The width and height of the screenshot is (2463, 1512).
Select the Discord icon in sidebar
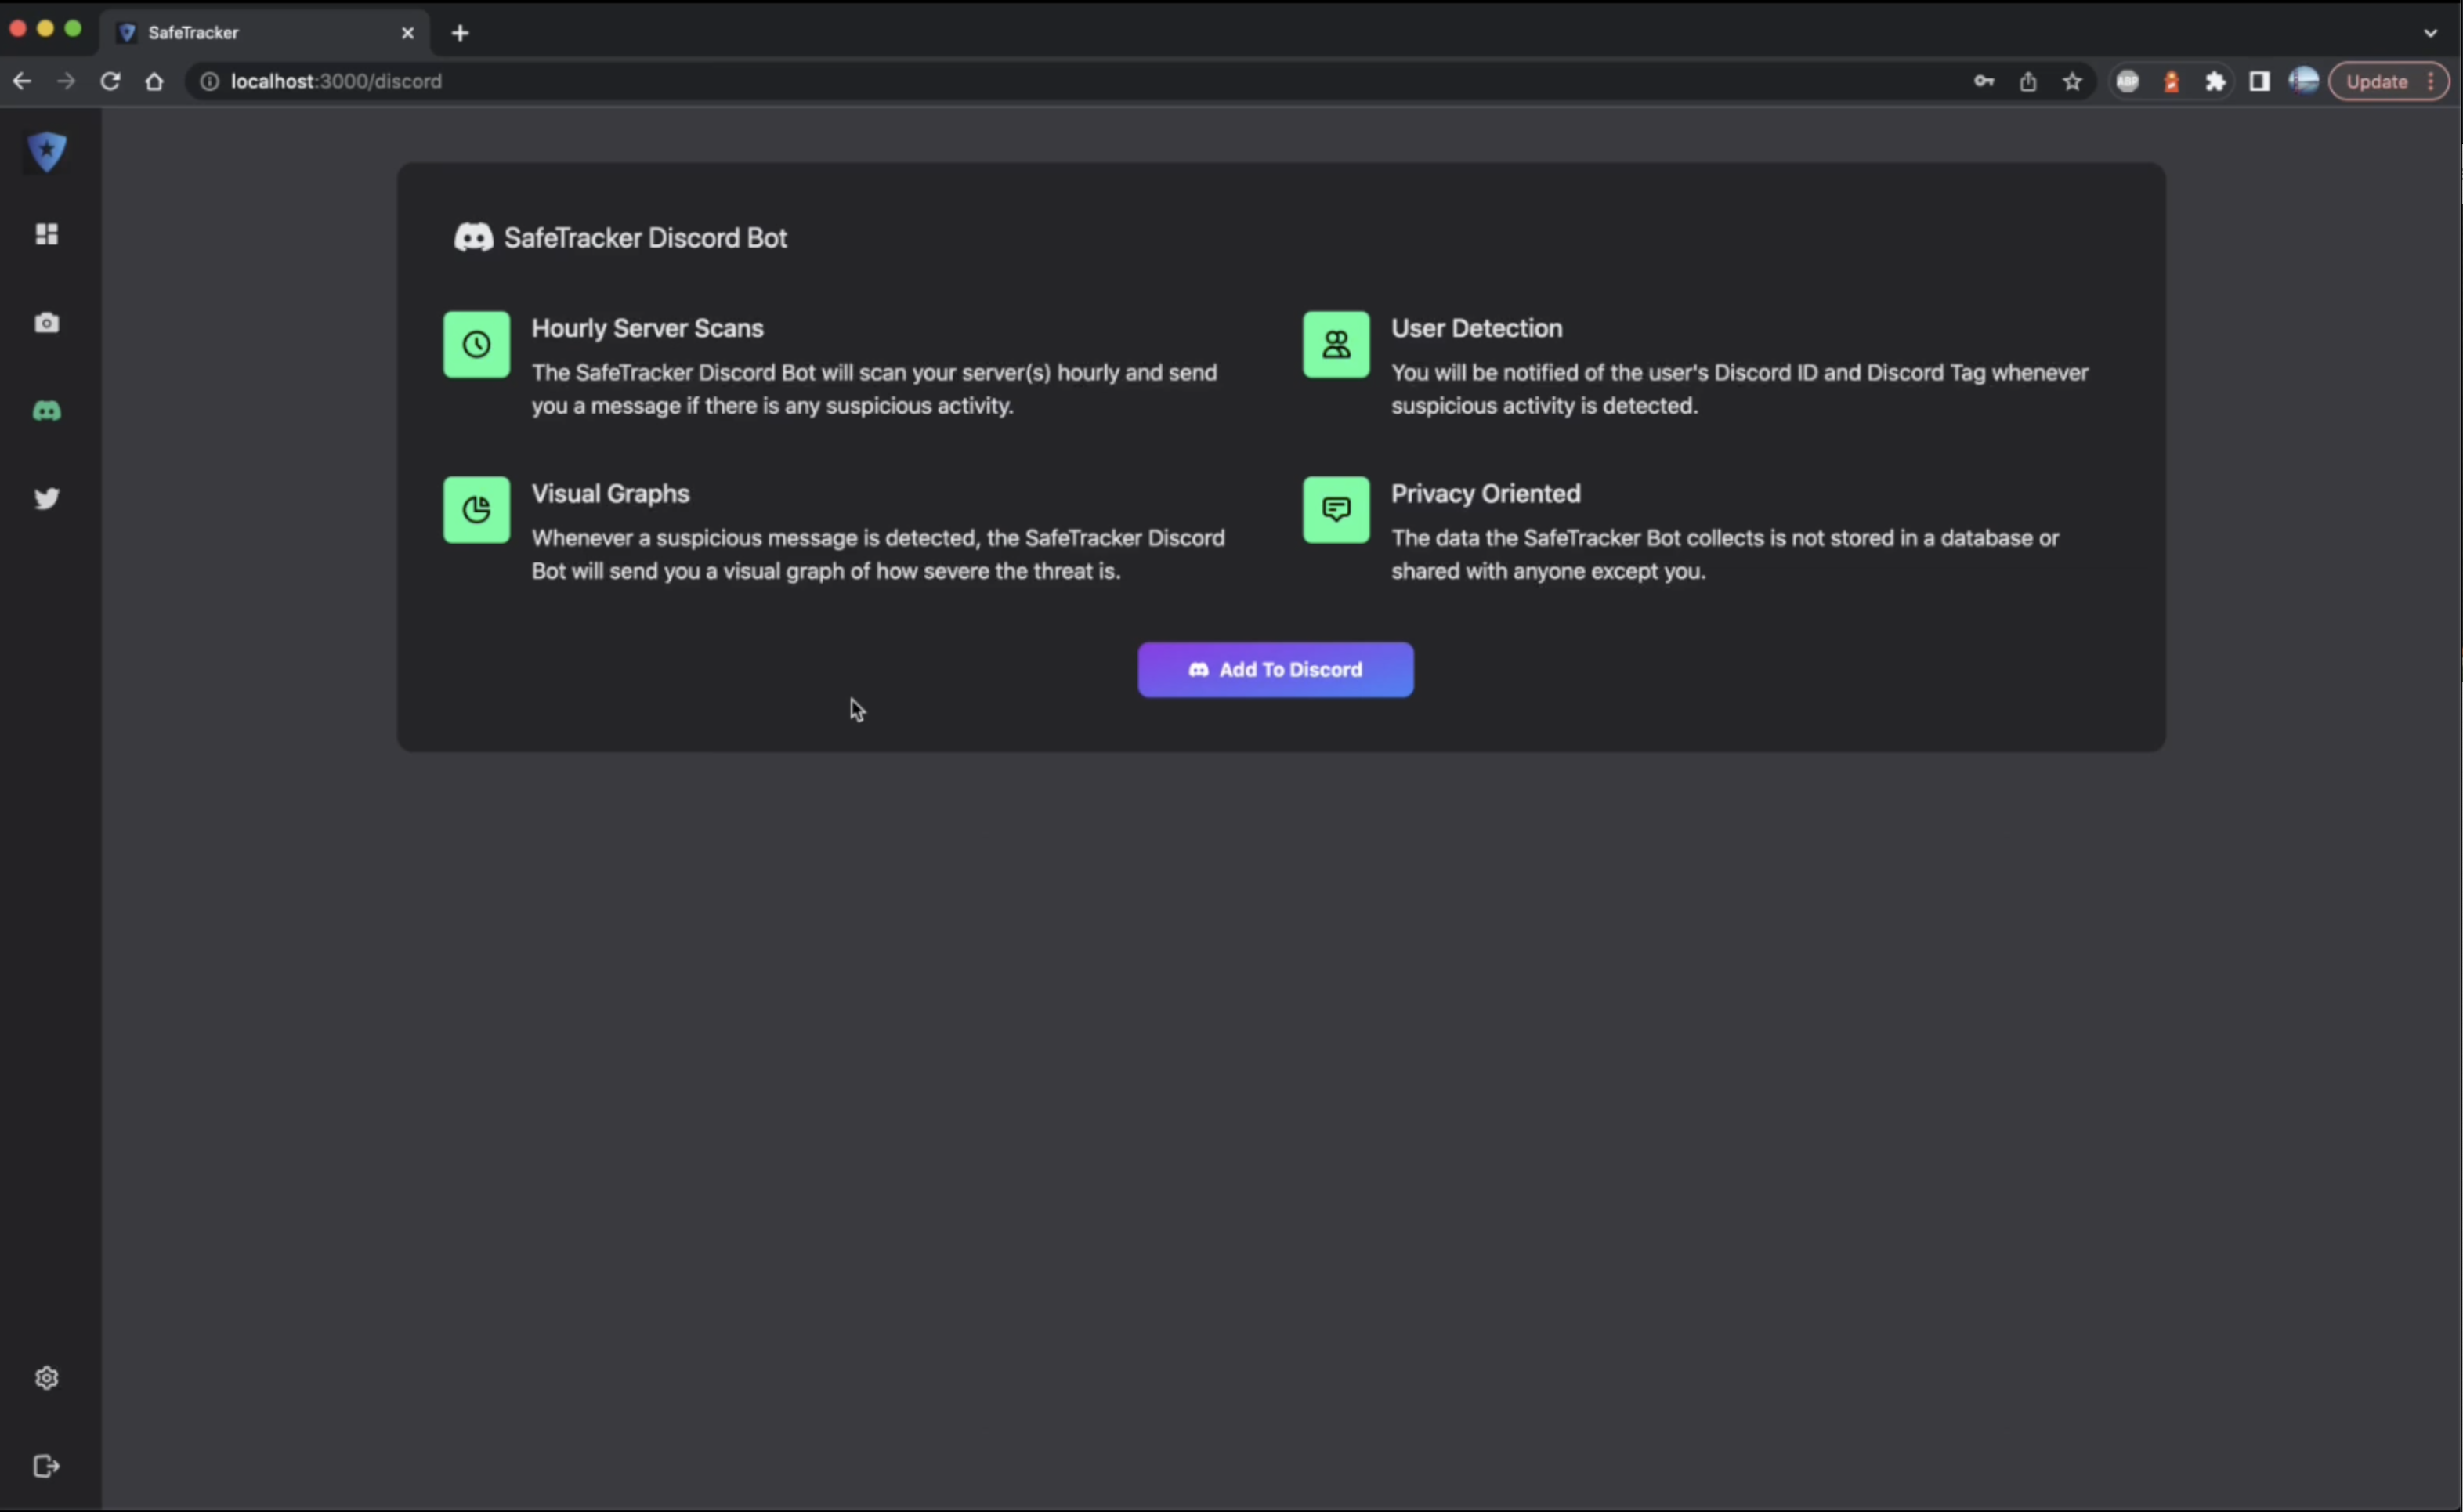tap(46, 411)
